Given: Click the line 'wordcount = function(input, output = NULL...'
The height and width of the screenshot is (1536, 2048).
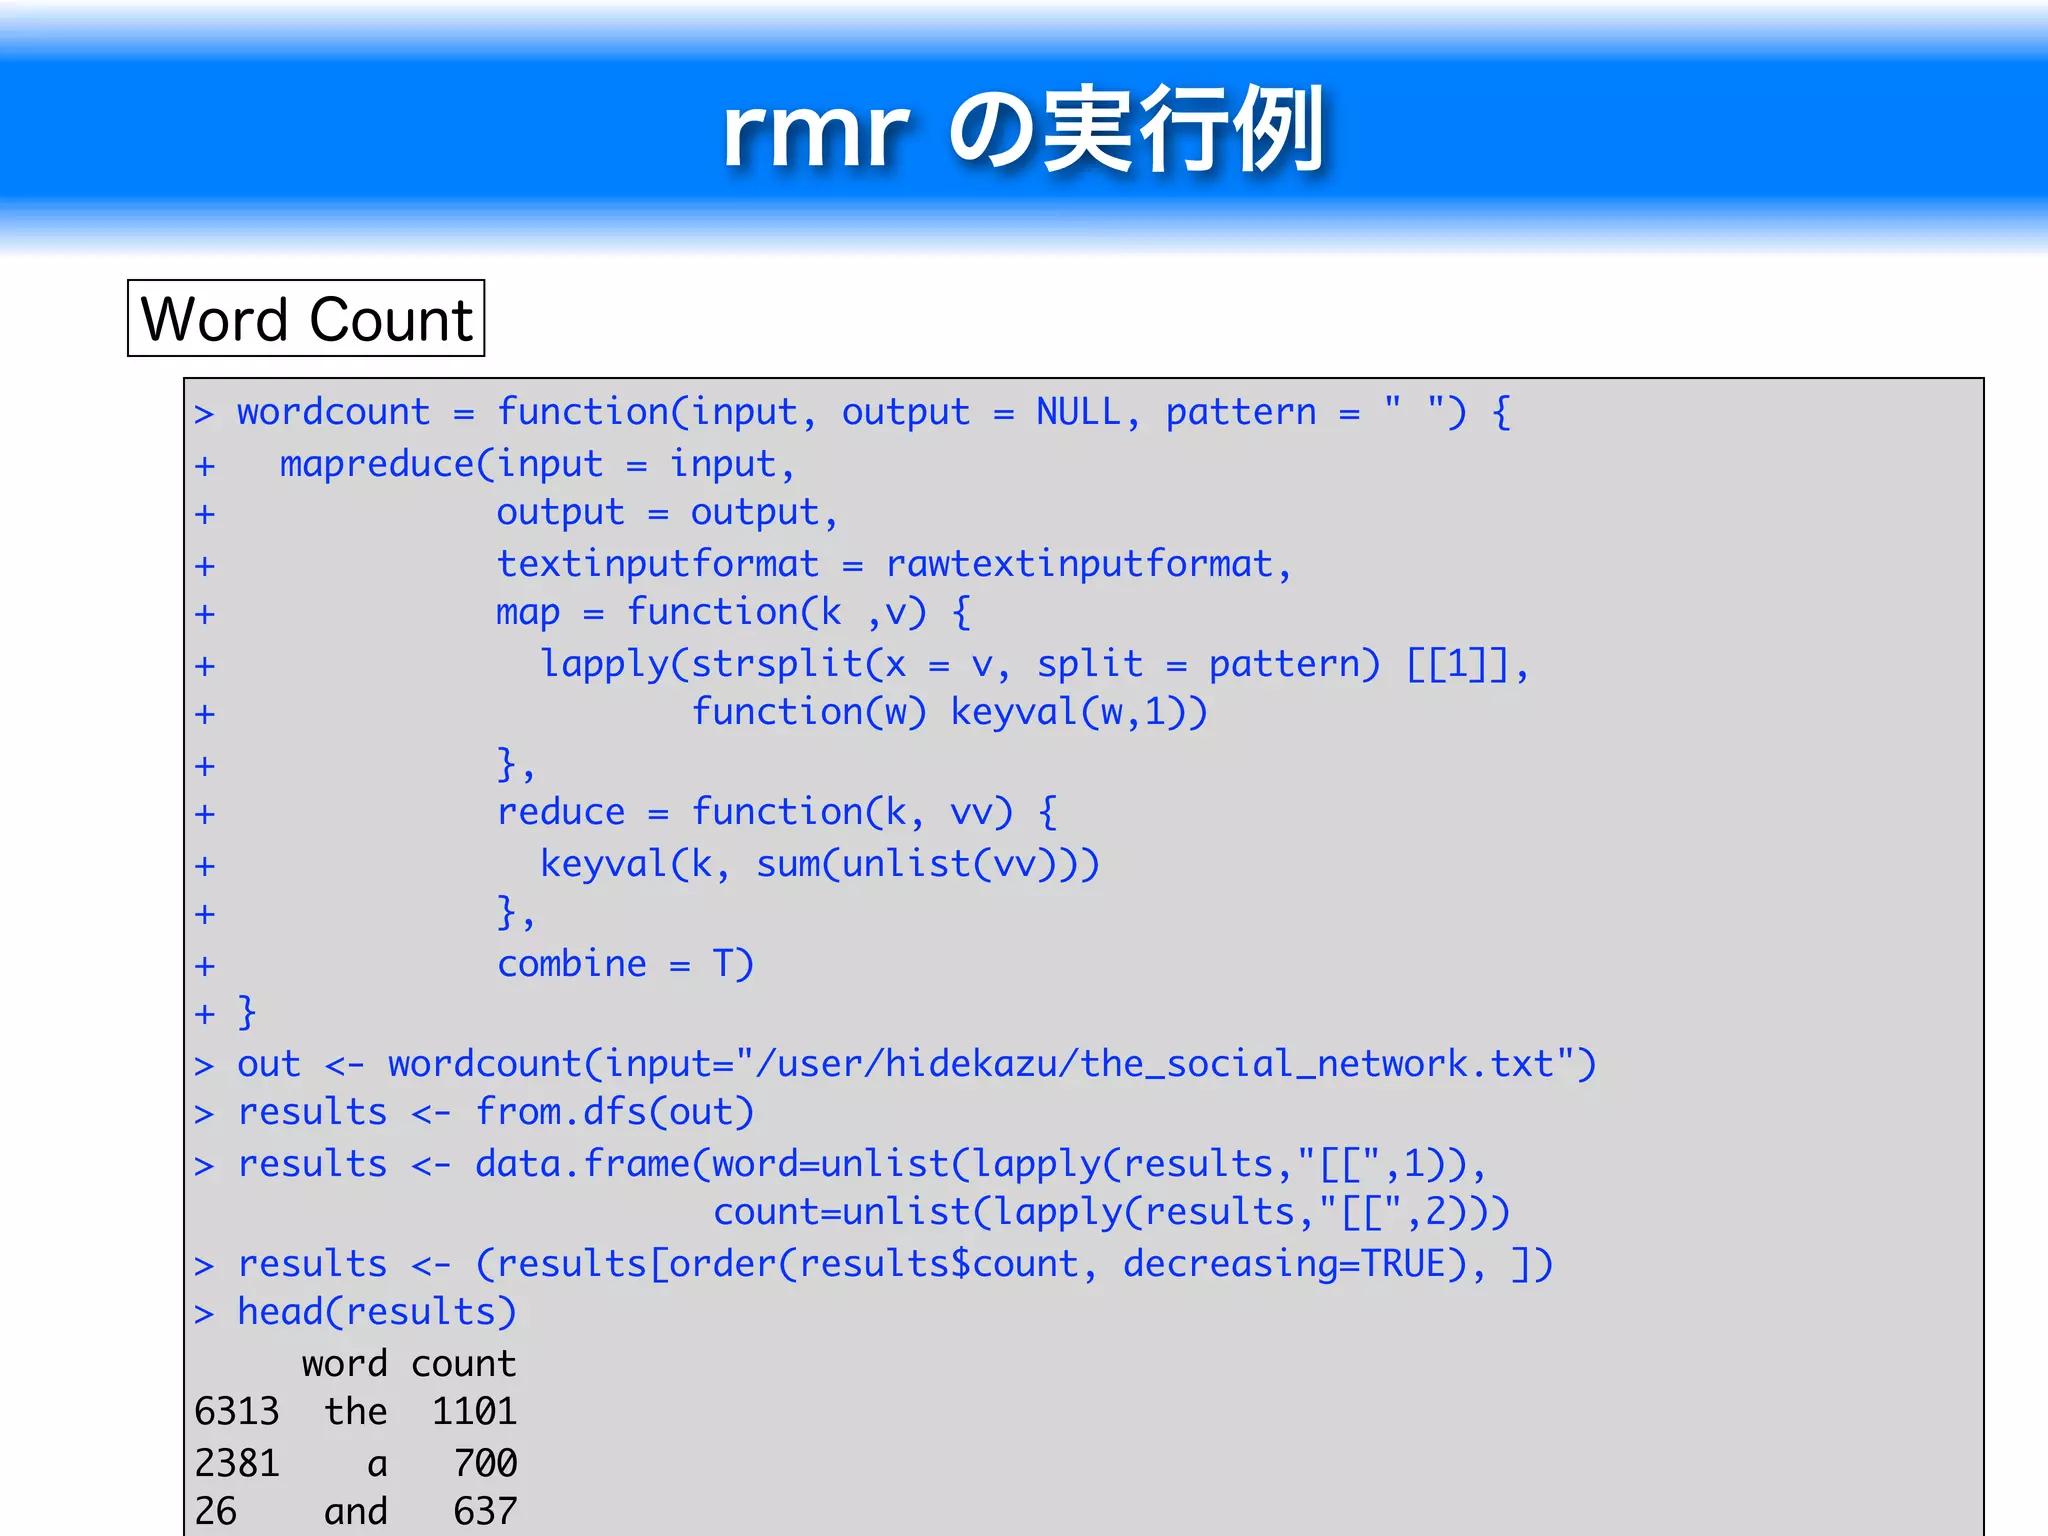Looking at the screenshot, I should point(853,412).
